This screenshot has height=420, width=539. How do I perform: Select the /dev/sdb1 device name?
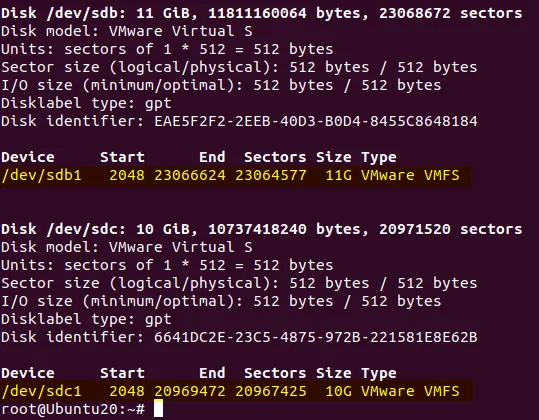click(x=41, y=175)
